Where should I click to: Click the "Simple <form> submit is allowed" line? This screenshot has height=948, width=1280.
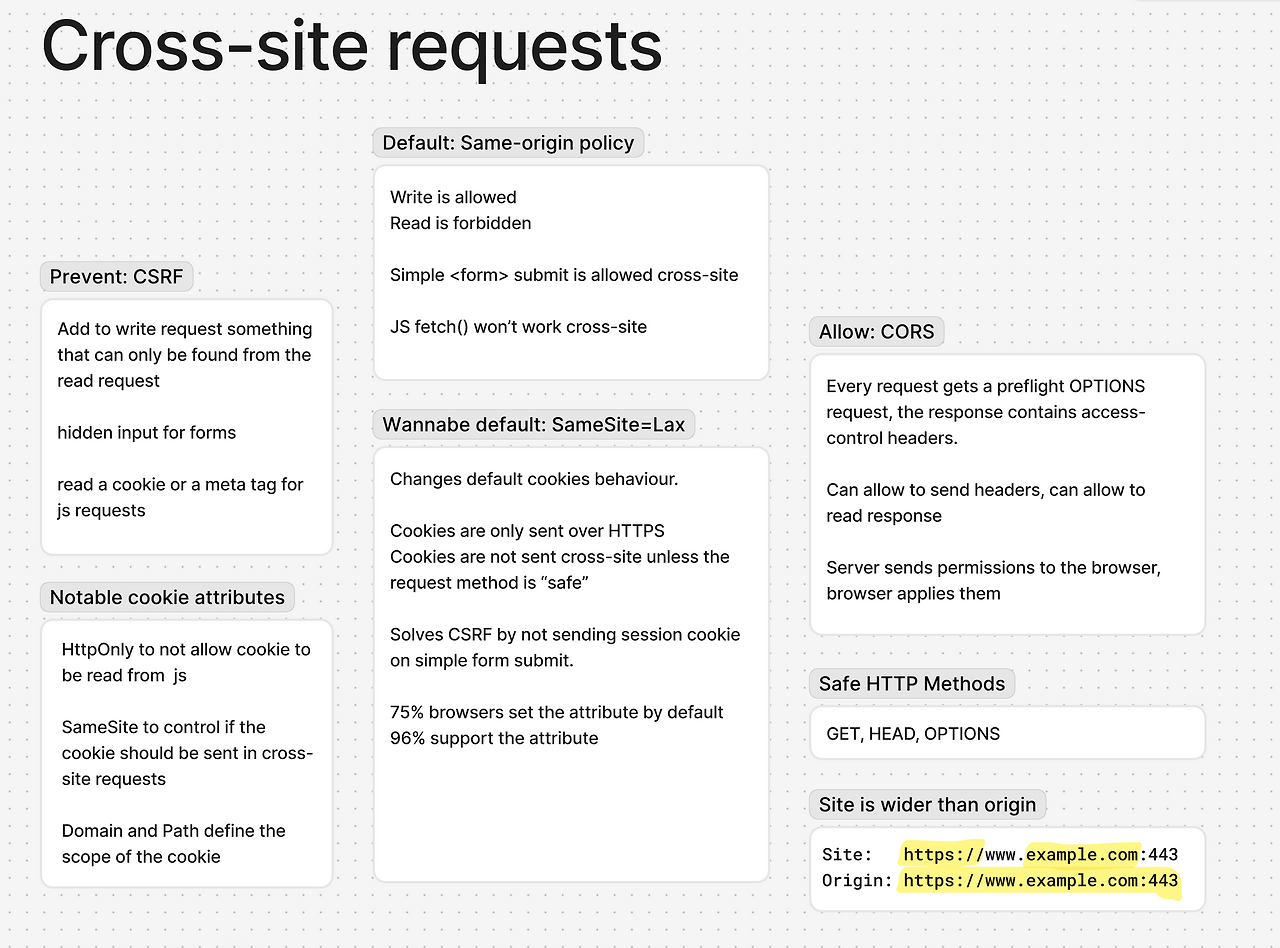(x=564, y=275)
